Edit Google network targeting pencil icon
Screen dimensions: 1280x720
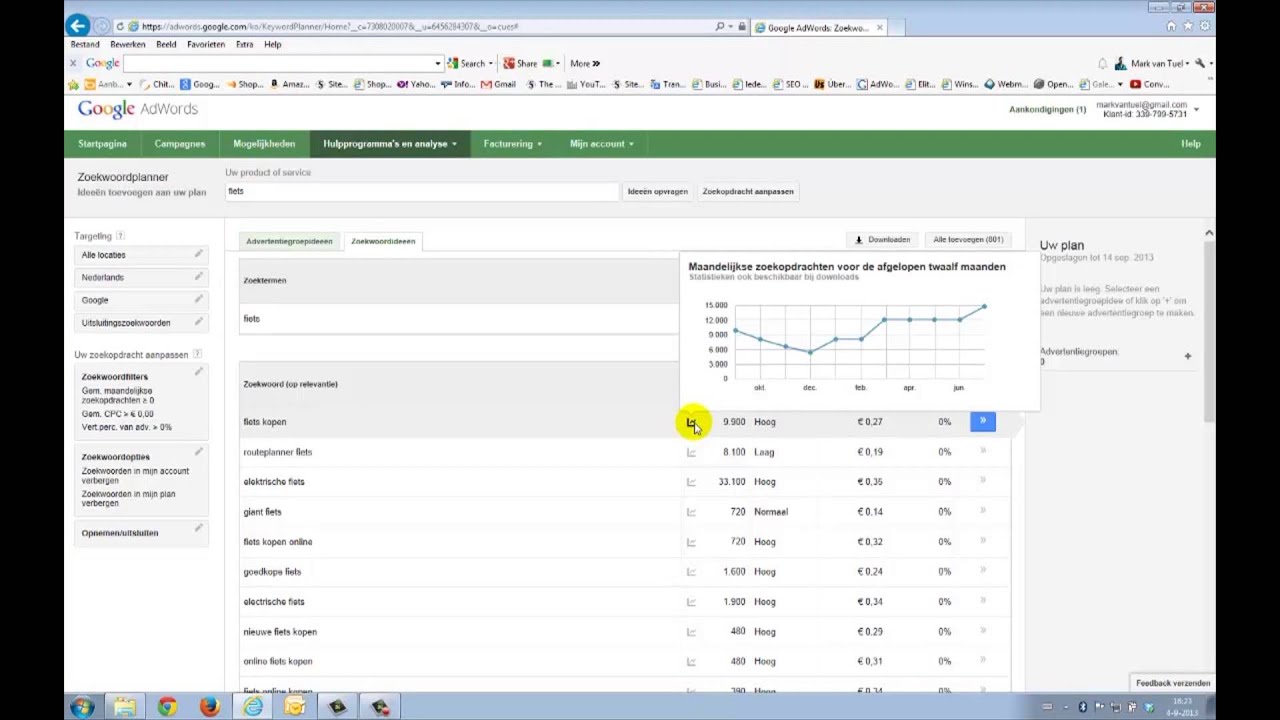(198, 299)
